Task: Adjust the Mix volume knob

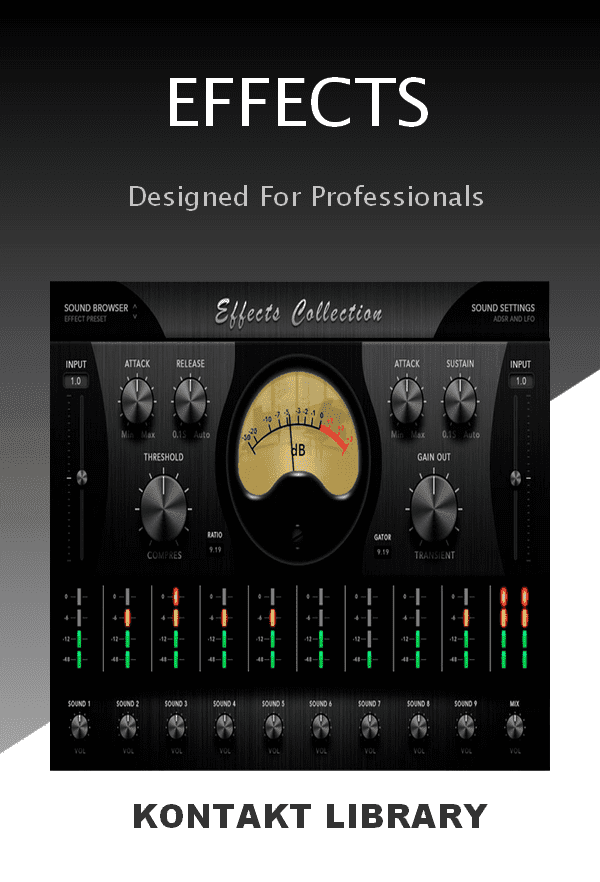Action: point(515,727)
